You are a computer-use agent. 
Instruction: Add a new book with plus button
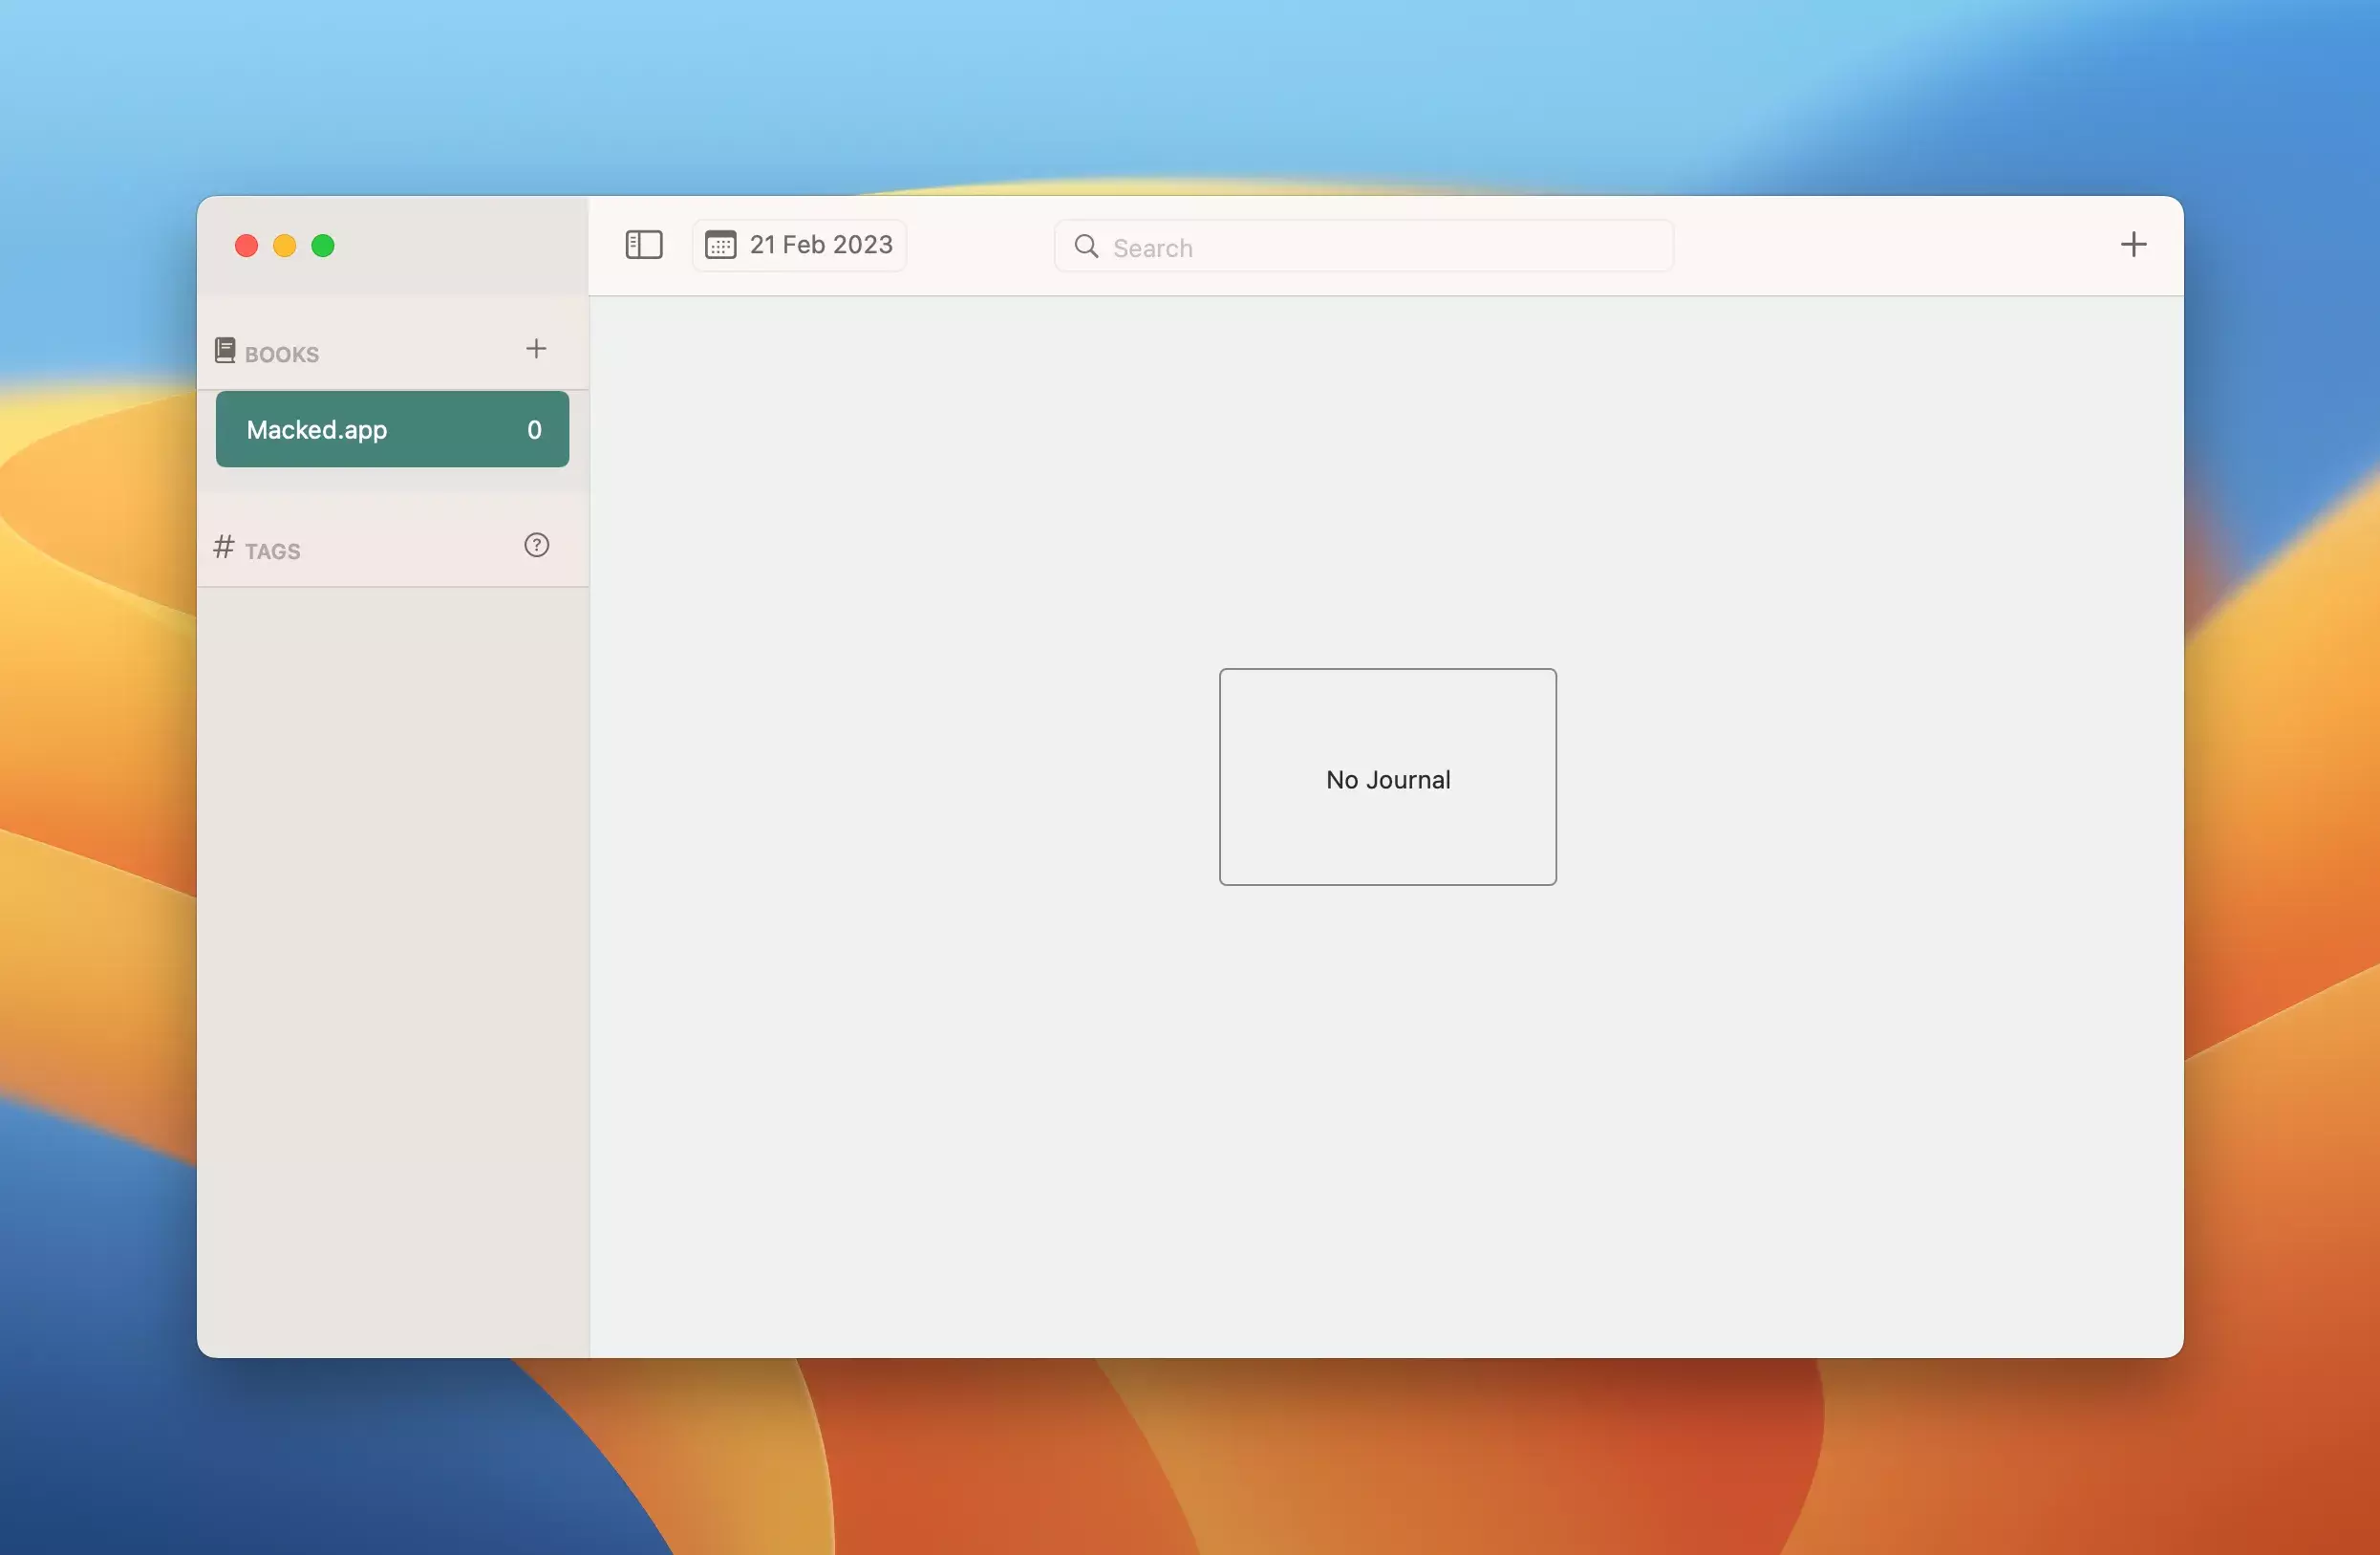pyautogui.click(x=536, y=349)
